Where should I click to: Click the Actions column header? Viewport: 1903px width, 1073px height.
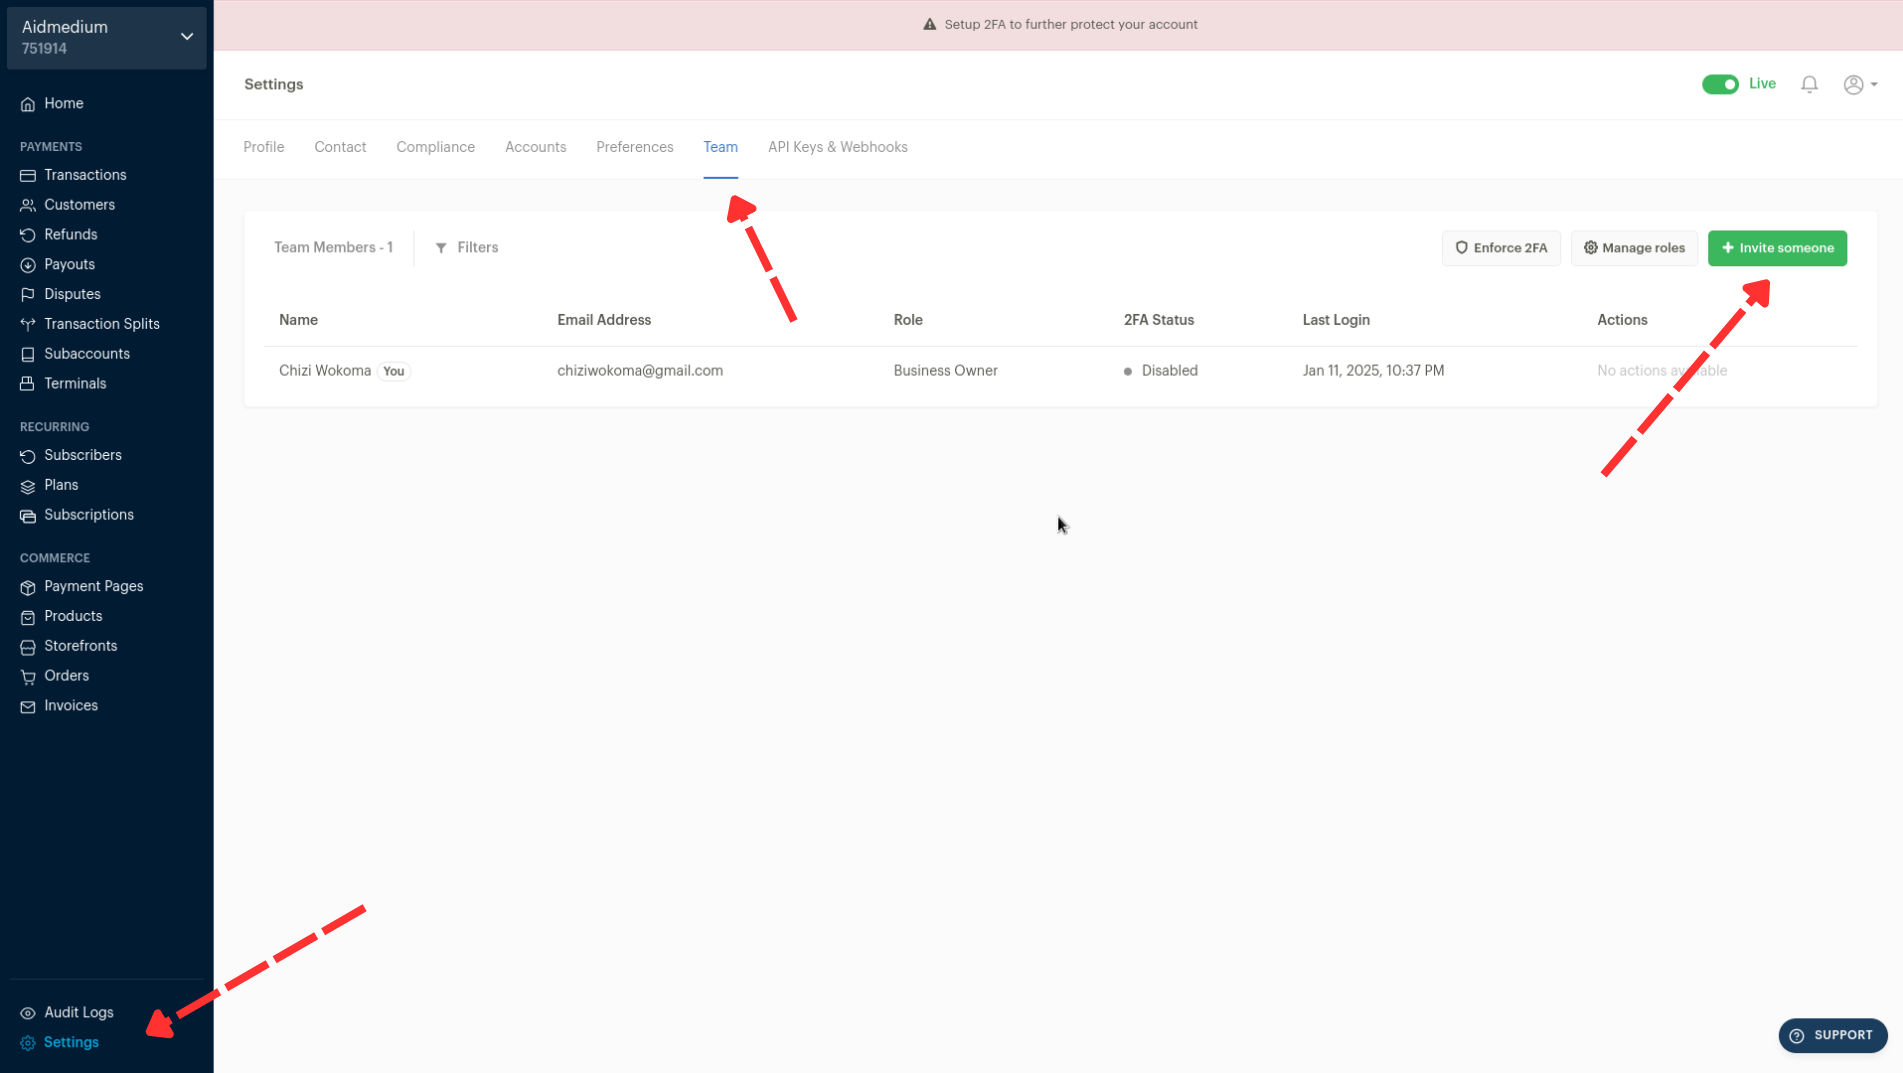(1622, 320)
